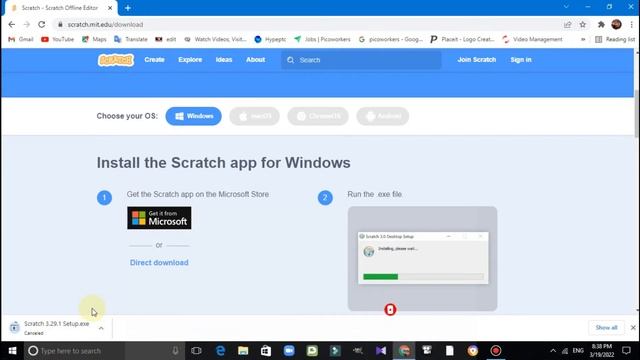Open Microsoft Store from the taskbar
The image size is (640, 360).
[266, 351]
